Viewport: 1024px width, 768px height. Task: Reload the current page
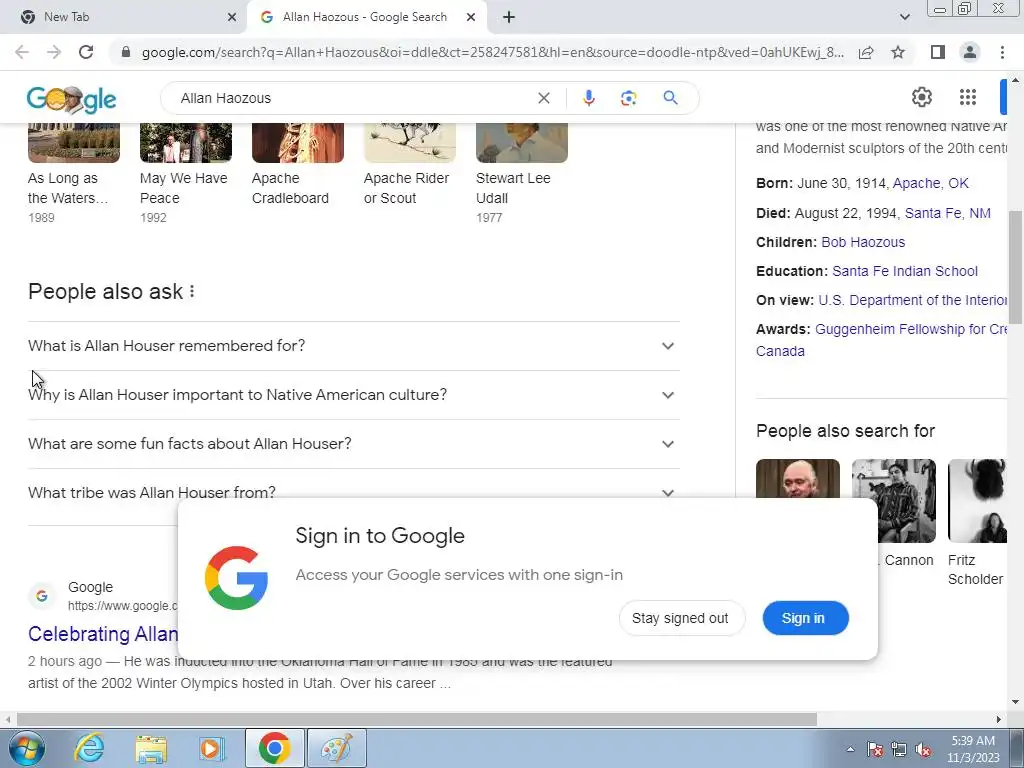tap(86, 52)
